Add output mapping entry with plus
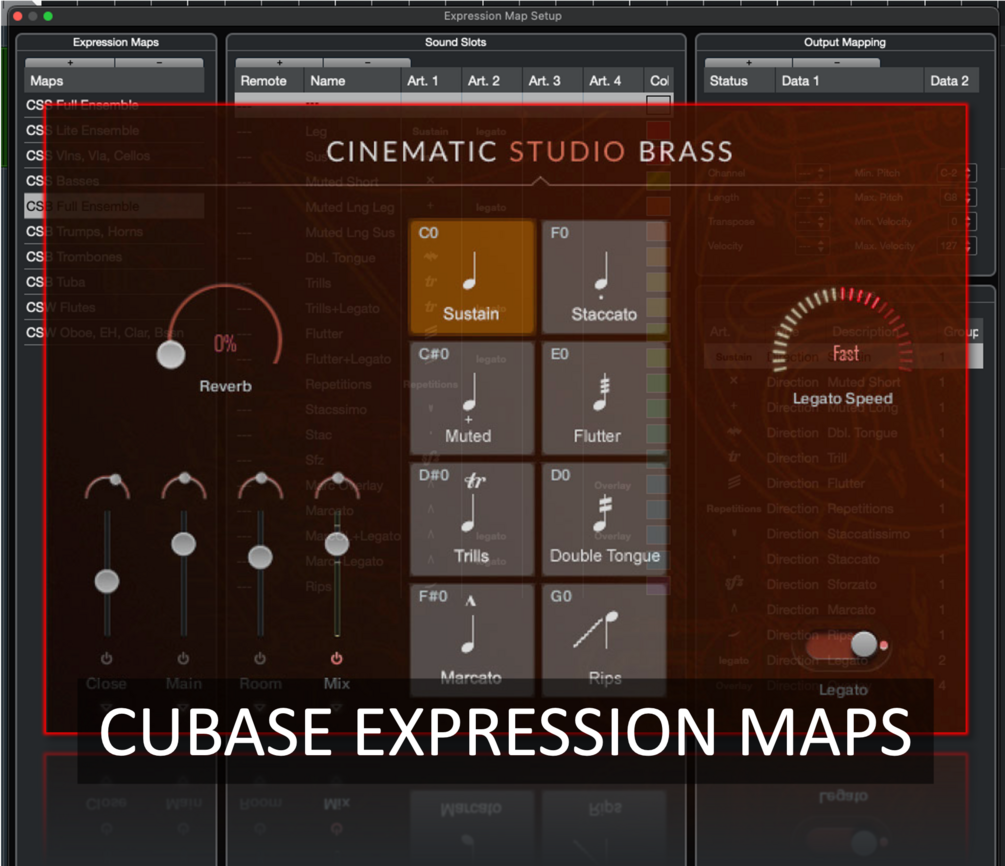1005x866 pixels. (749, 63)
